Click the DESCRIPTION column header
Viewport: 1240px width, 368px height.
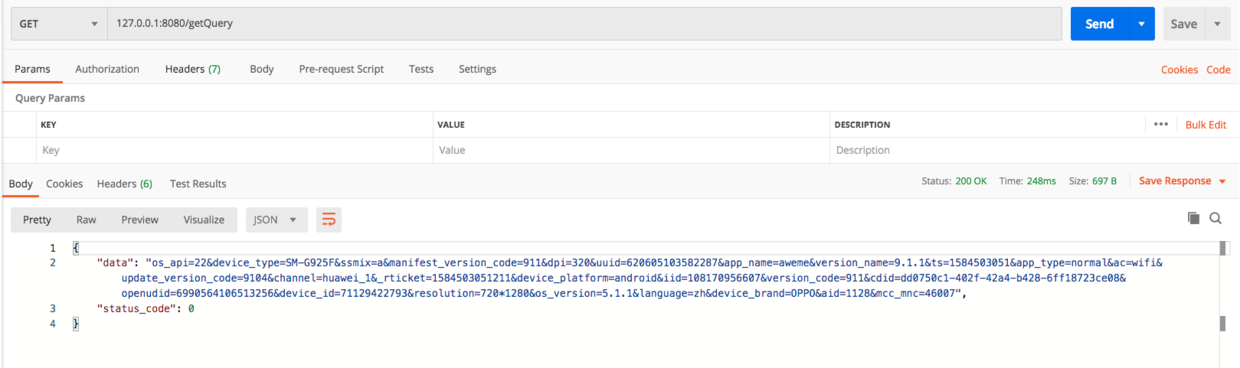862,125
